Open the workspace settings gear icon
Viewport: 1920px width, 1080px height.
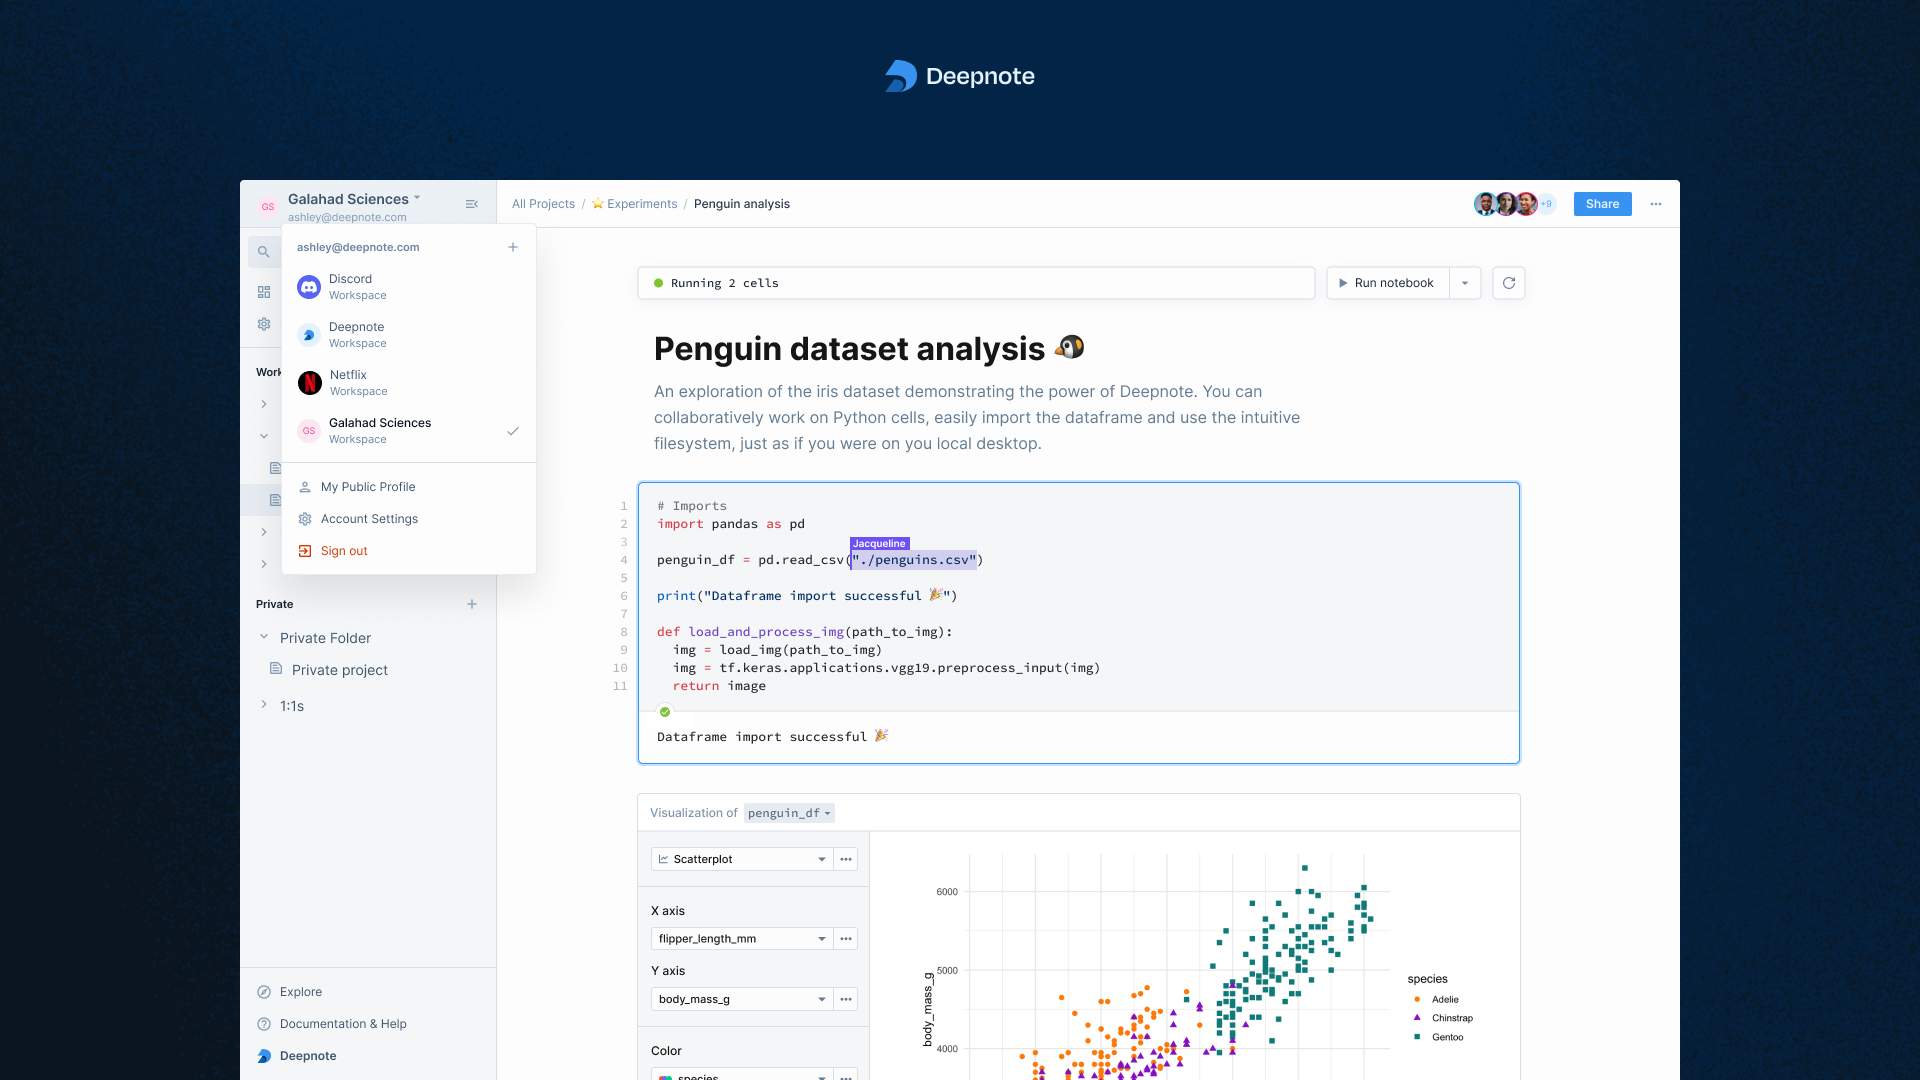(264, 324)
